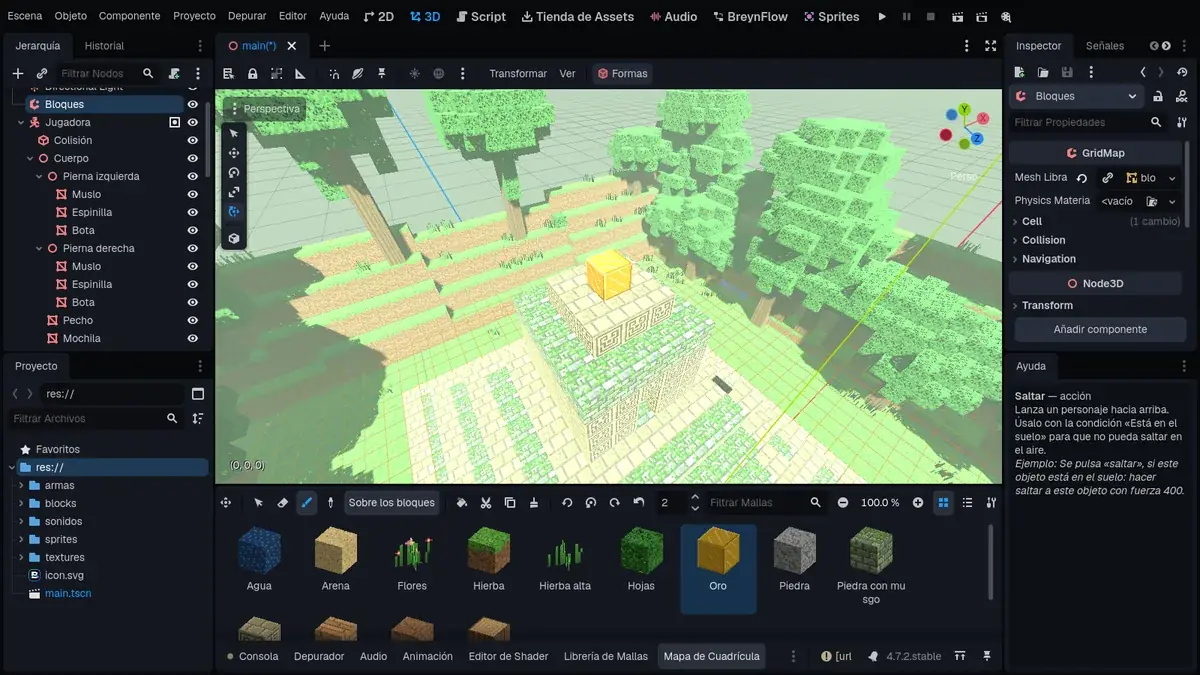Click the duplicate selection icon beside the scissors
1200x675 pixels.
click(510, 502)
